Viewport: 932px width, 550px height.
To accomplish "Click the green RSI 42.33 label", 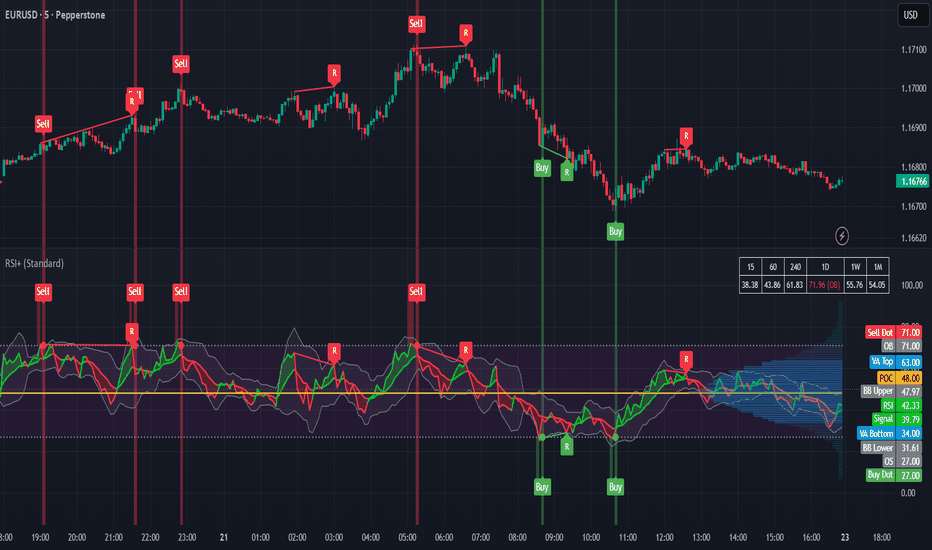I will click(901, 406).
